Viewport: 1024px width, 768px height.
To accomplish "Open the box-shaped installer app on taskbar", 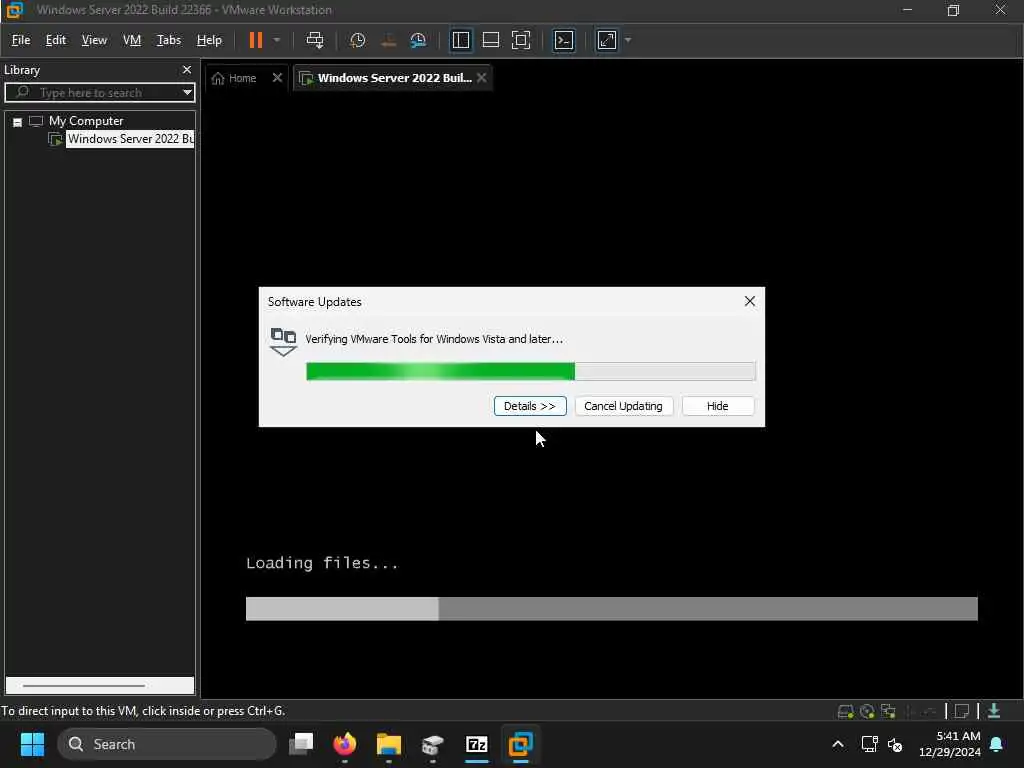I will tap(432, 744).
